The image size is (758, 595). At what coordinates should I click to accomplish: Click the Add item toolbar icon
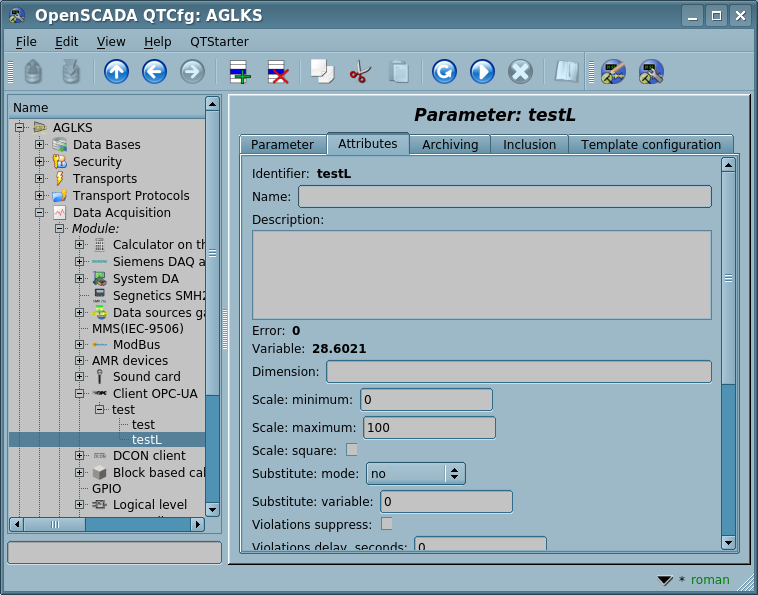click(240, 72)
